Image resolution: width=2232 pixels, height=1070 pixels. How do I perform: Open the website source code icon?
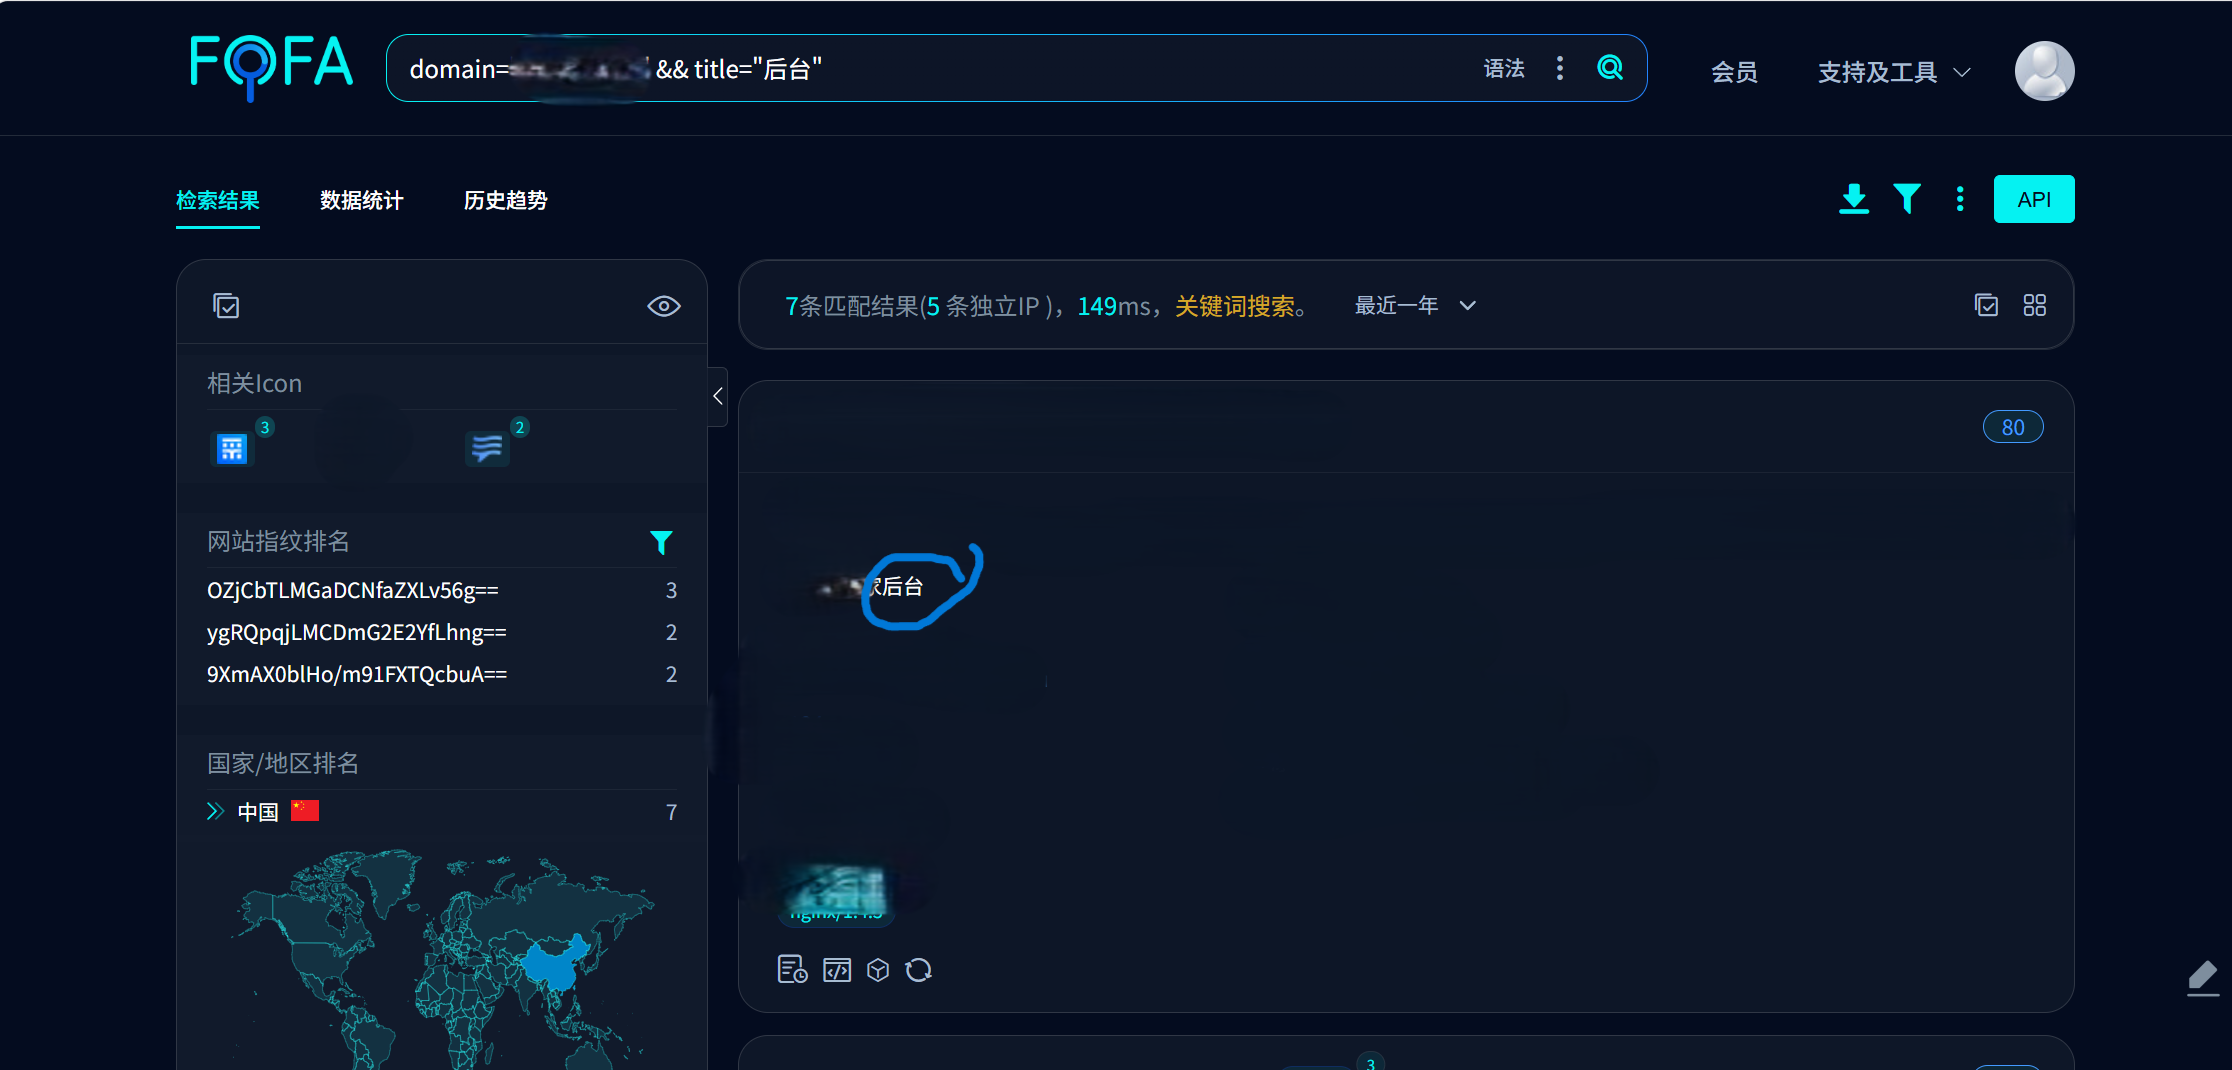[837, 970]
